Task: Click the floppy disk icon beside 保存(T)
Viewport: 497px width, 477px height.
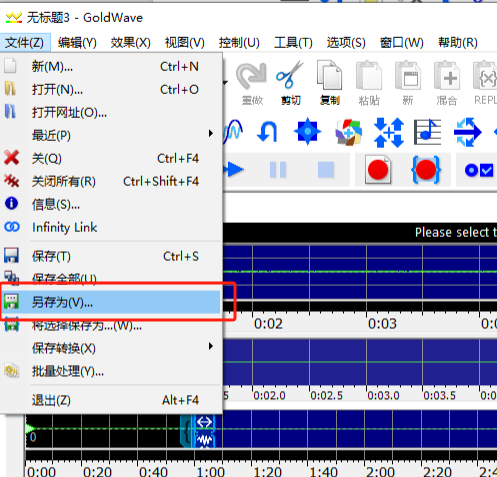Action: 11,256
